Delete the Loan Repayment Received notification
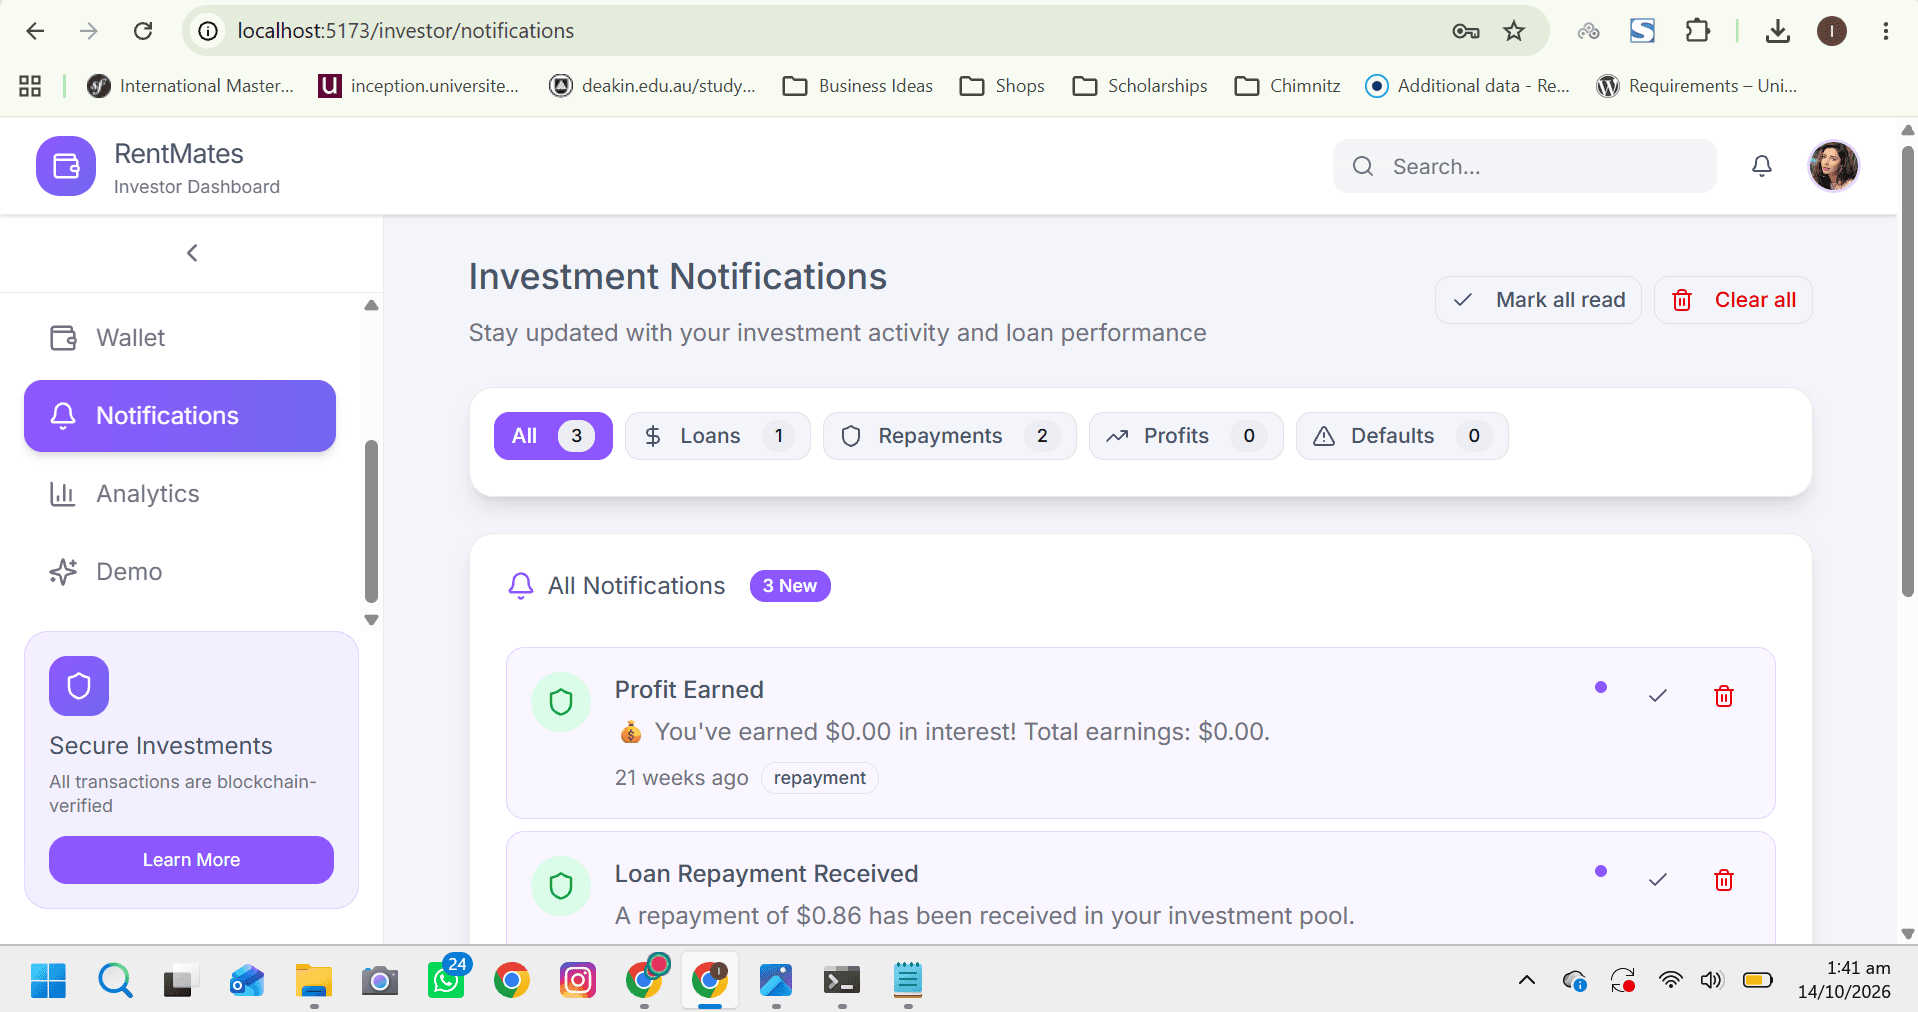The width and height of the screenshot is (1918, 1012). click(x=1724, y=880)
